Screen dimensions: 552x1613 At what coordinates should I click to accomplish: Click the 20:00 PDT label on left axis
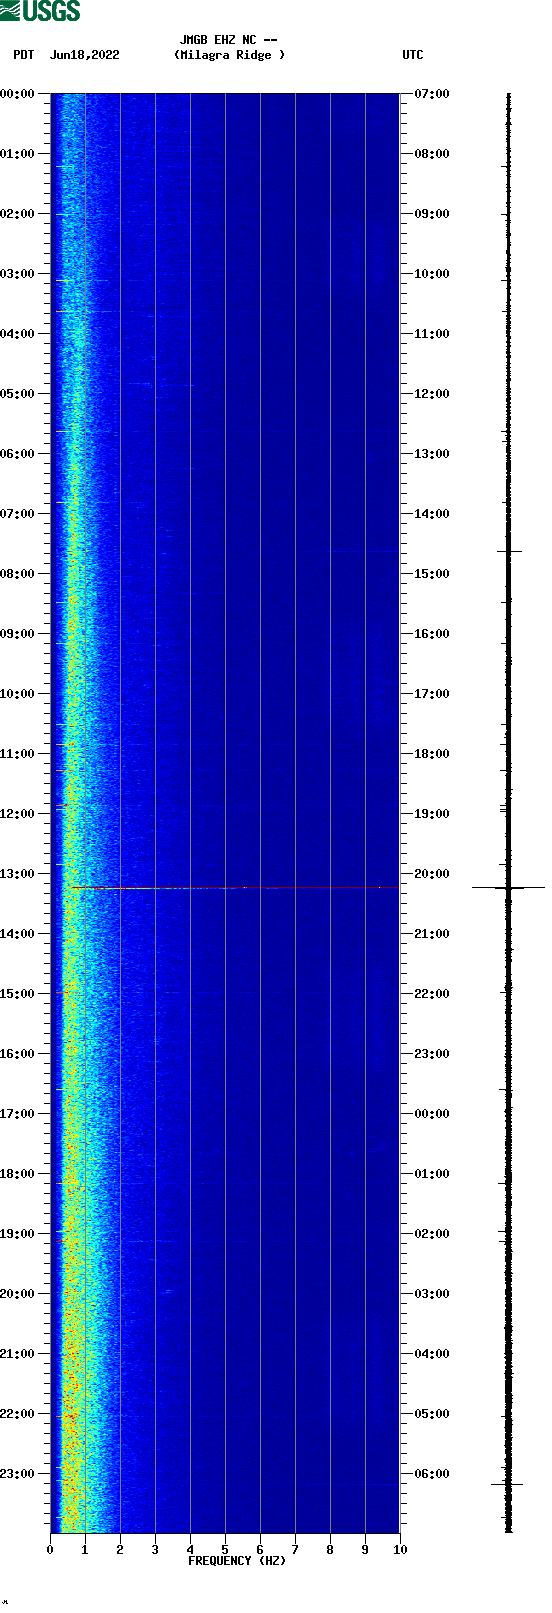(18, 1294)
